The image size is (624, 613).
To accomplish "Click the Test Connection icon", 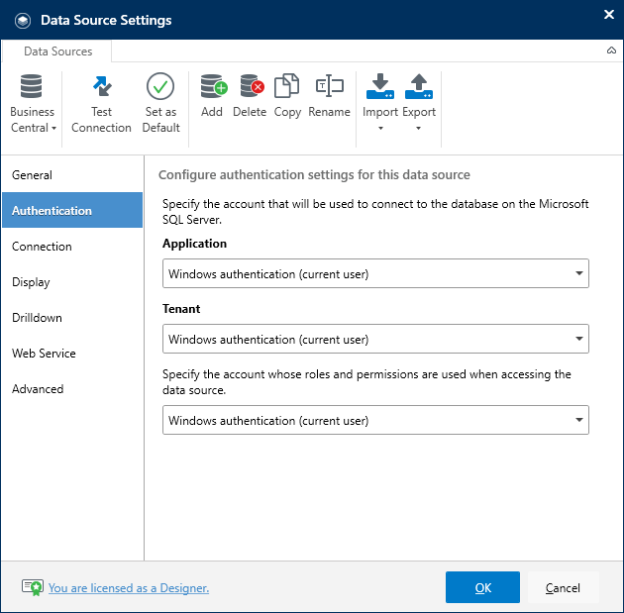I will pos(101,86).
